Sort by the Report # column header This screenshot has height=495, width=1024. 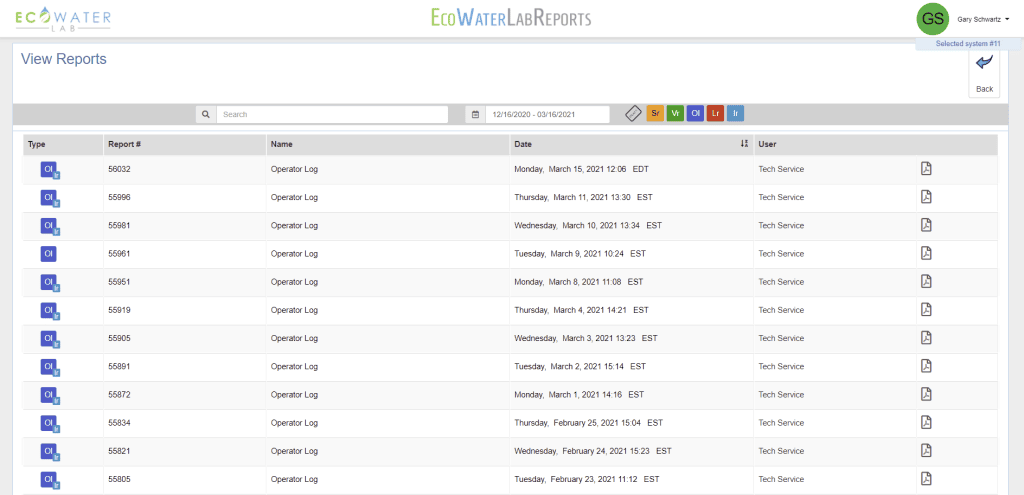(x=185, y=144)
